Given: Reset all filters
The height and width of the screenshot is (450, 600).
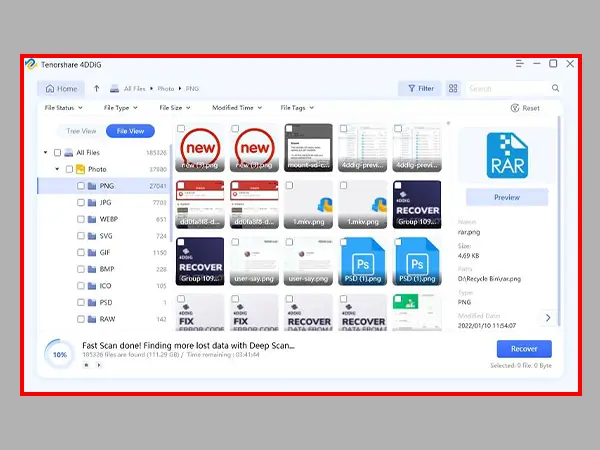Looking at the screenshot, I should point(525,108).
